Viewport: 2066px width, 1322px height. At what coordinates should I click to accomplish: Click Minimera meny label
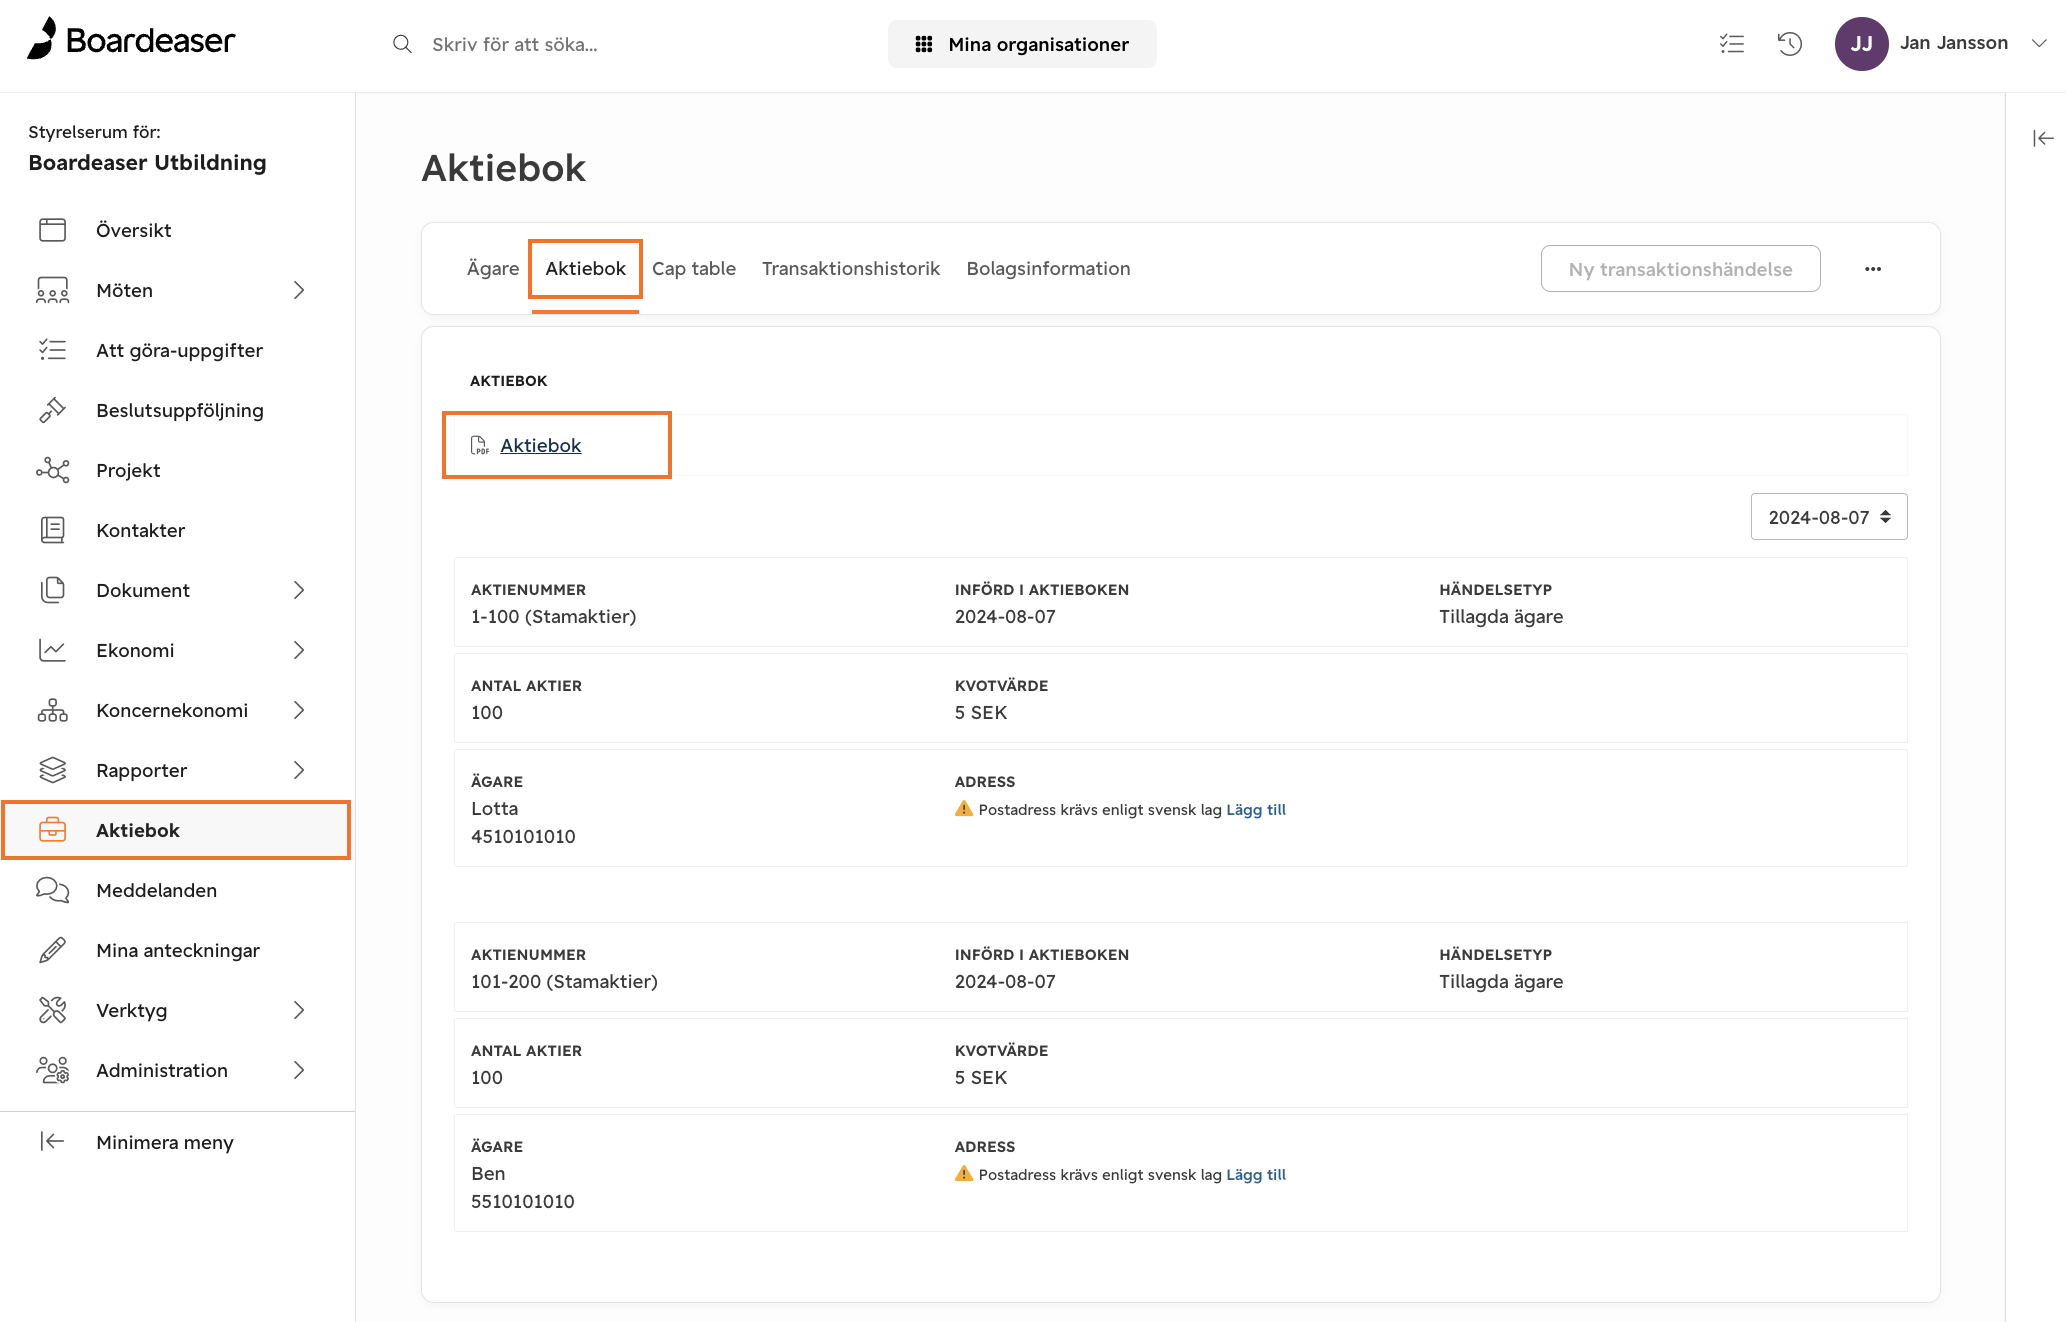coord(165,1142)
